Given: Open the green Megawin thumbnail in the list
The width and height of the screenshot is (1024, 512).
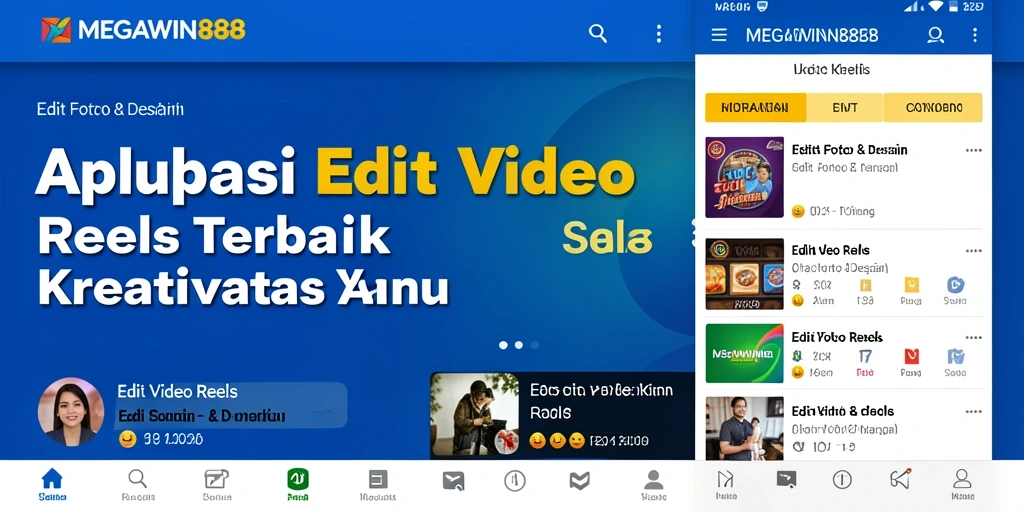Looking at the screenshot, I should (744, 353).
